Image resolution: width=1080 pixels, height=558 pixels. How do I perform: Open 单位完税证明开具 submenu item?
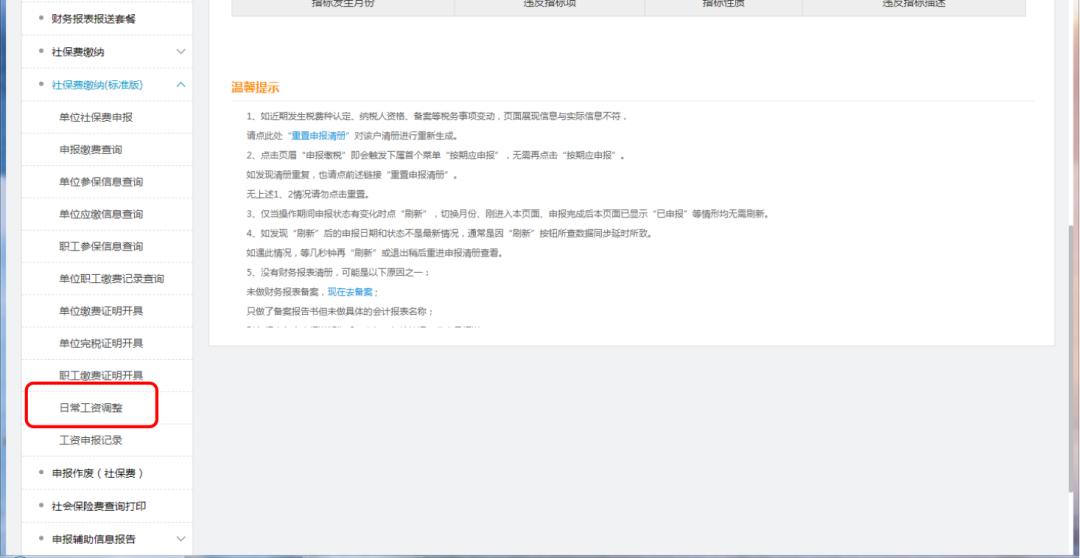pyautogui.click(x=101, y=343)
